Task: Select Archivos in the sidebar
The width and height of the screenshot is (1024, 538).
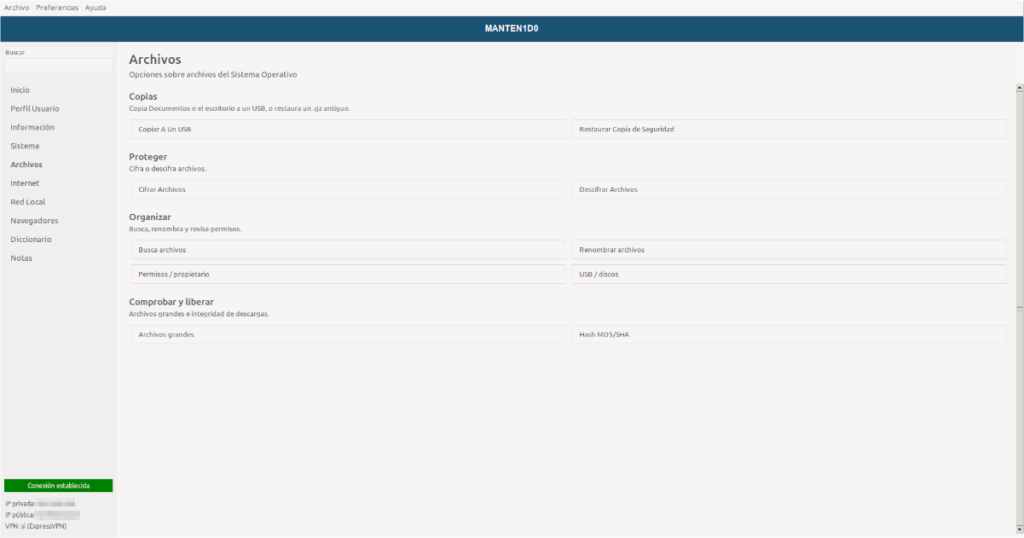Action: [26, 165]
